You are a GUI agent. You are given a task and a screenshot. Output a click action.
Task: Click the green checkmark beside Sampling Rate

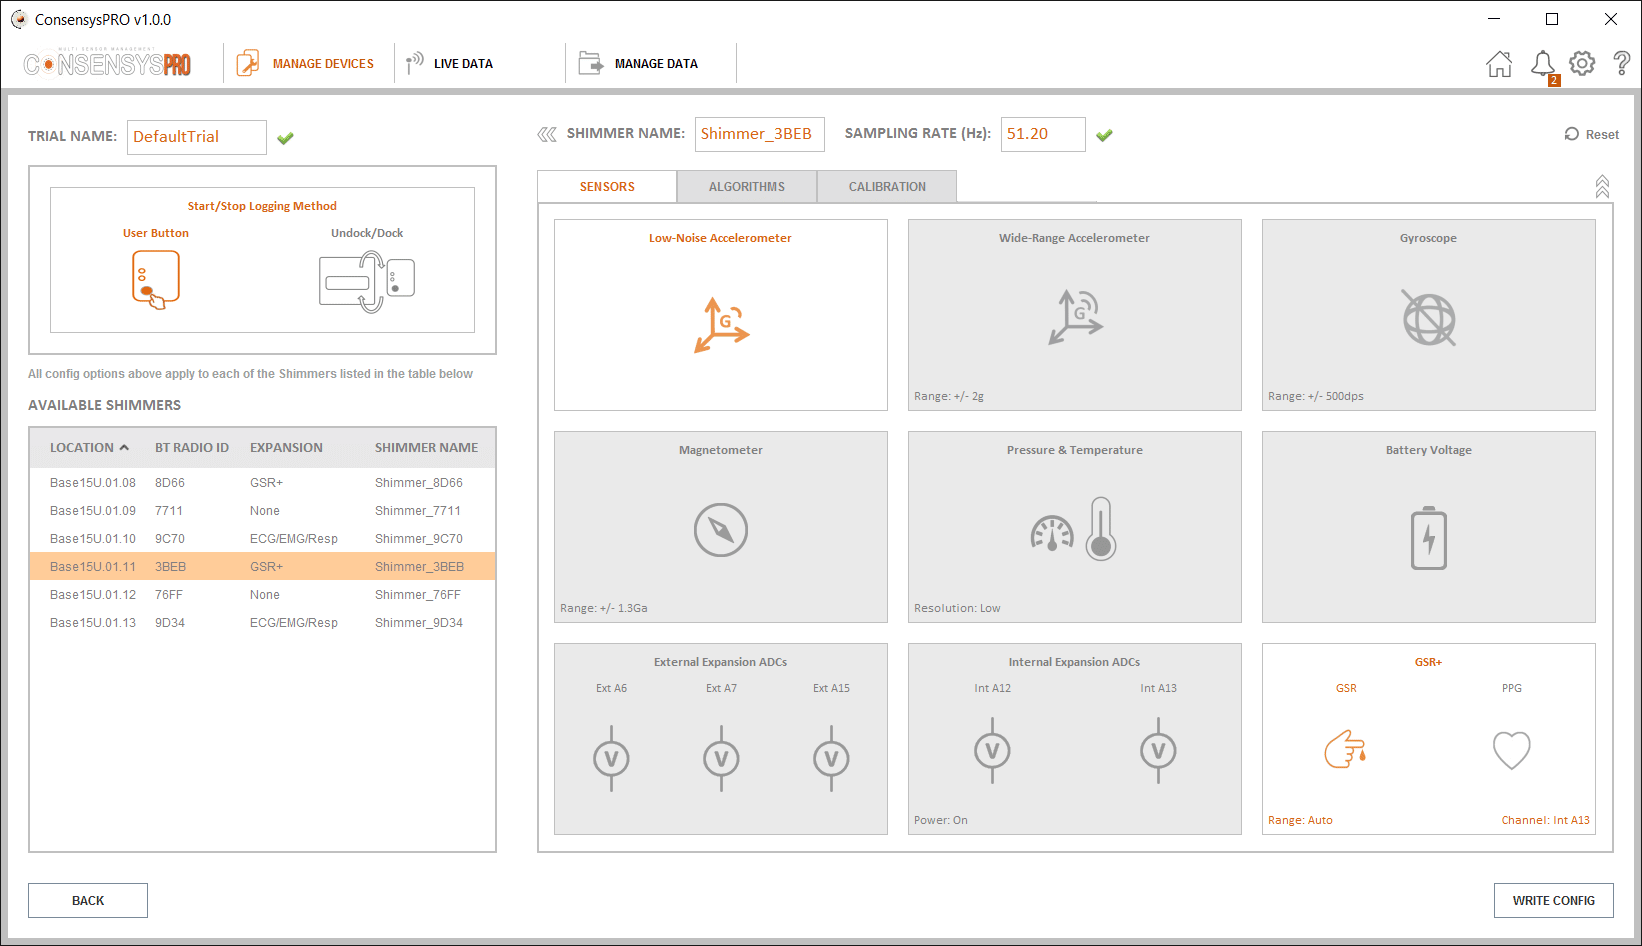click(1105, 135)
